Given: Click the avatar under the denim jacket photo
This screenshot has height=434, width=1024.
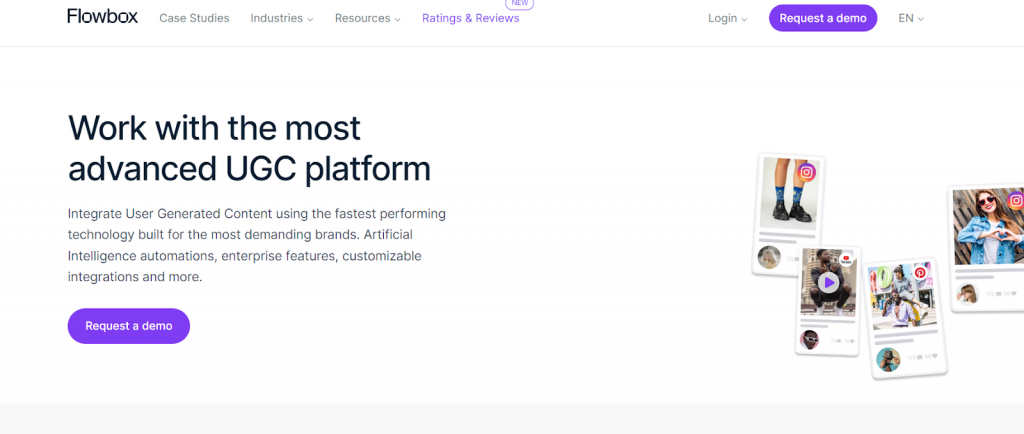Looking at the screenshot, I should click(x=967, y=293).
